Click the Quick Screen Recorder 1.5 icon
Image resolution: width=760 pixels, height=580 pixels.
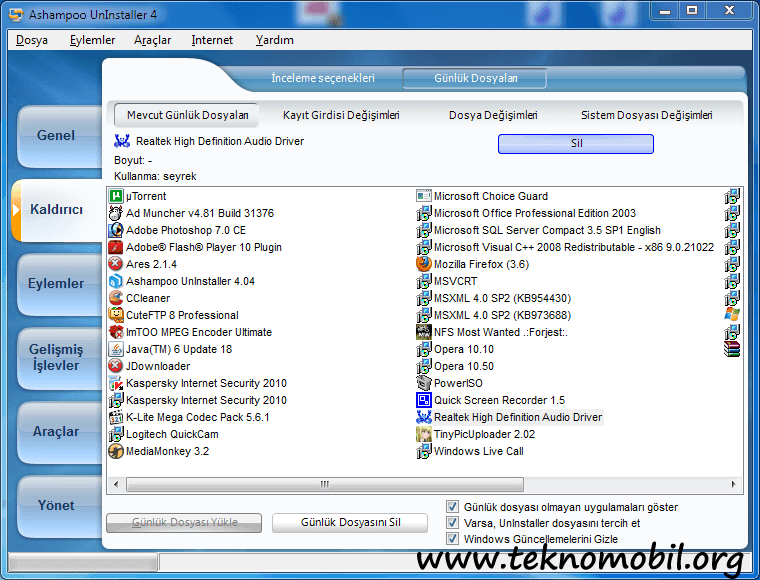[x=424, y=400]
